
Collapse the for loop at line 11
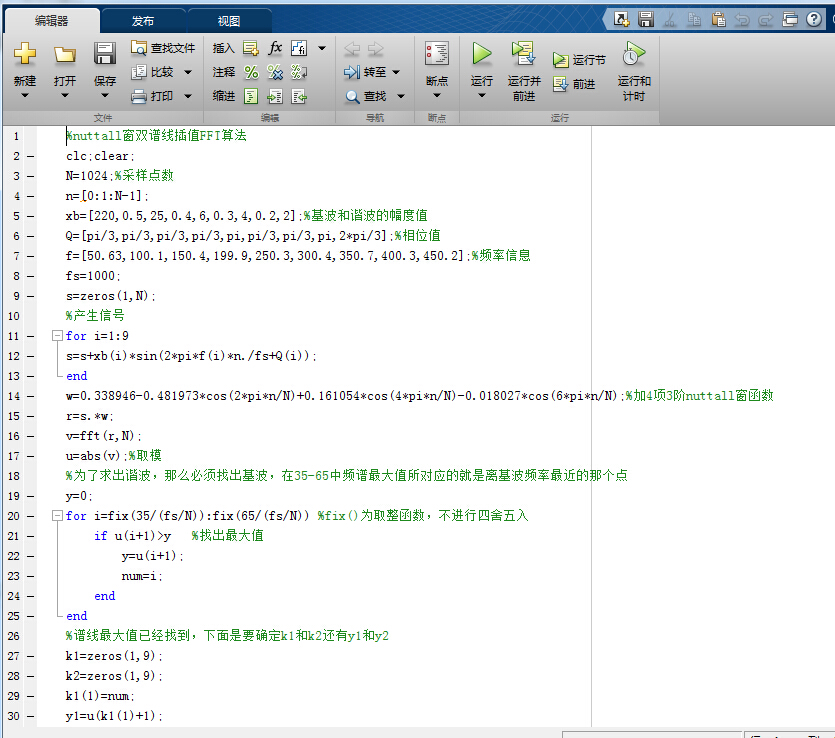coord(57,335)
